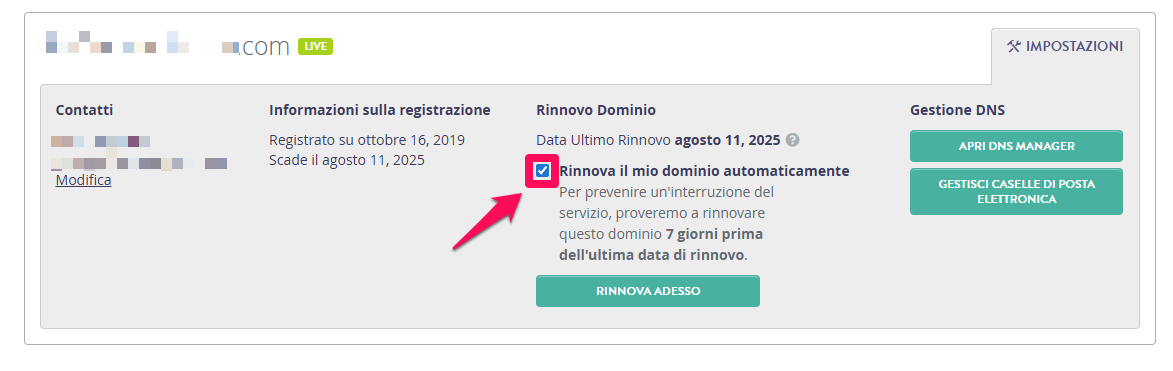Click the red arrow annotation pointing at the checkbox
This screenshot has height=371, width=1173.
[489, 220]
